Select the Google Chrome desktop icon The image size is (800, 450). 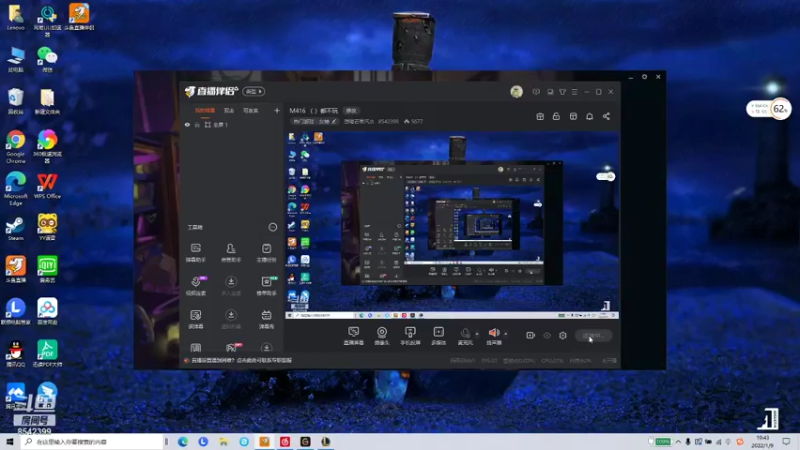(16, 146)
